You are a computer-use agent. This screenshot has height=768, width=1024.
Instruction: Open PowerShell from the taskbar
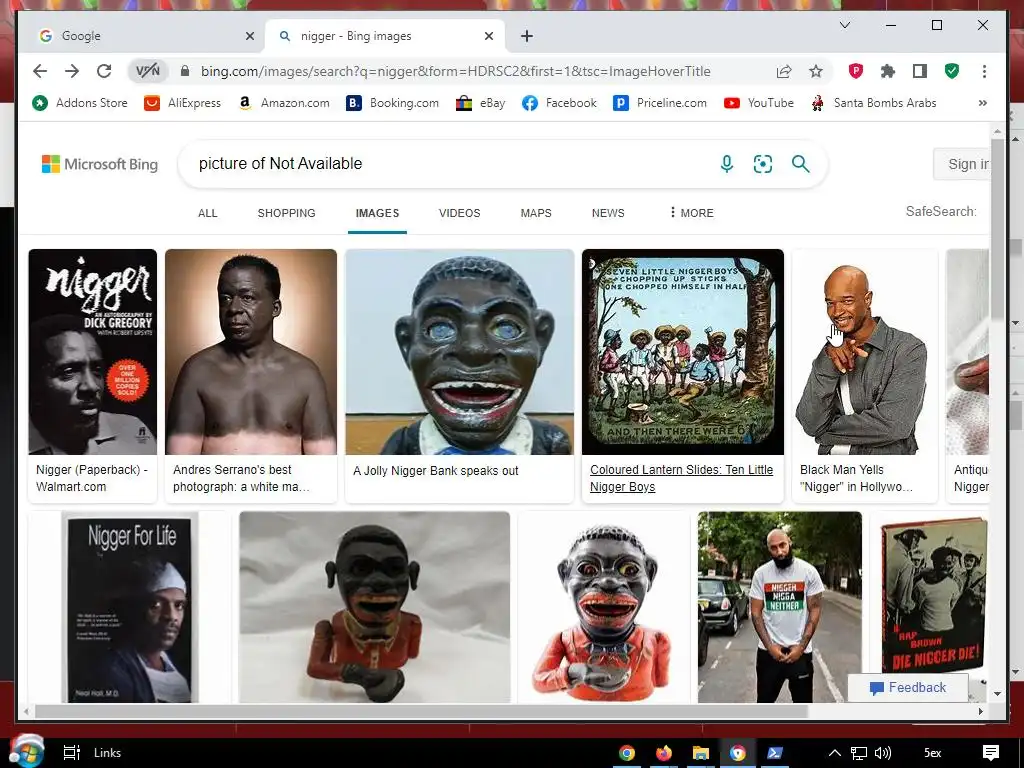775,753
